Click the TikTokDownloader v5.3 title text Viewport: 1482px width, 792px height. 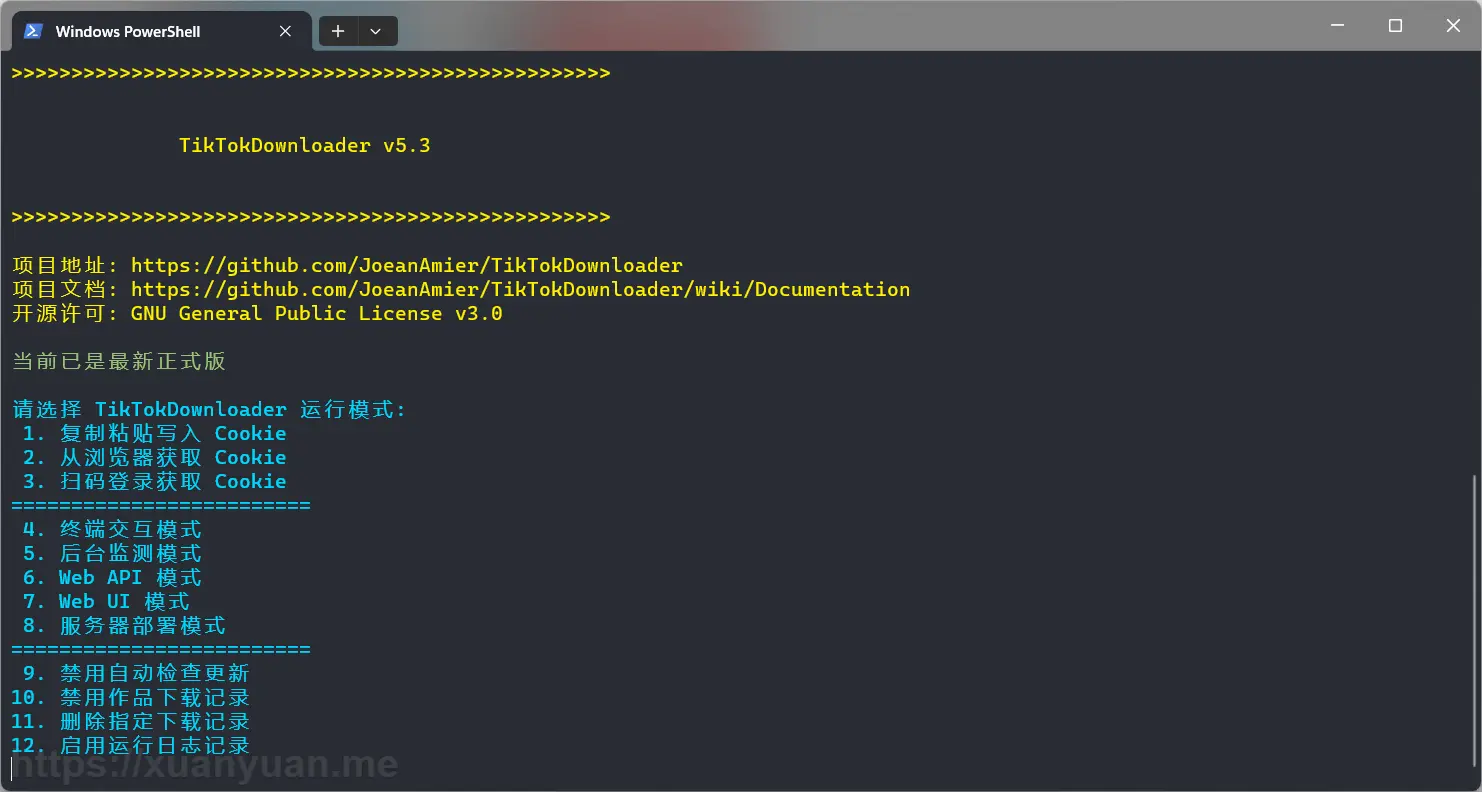click(305, 146)
